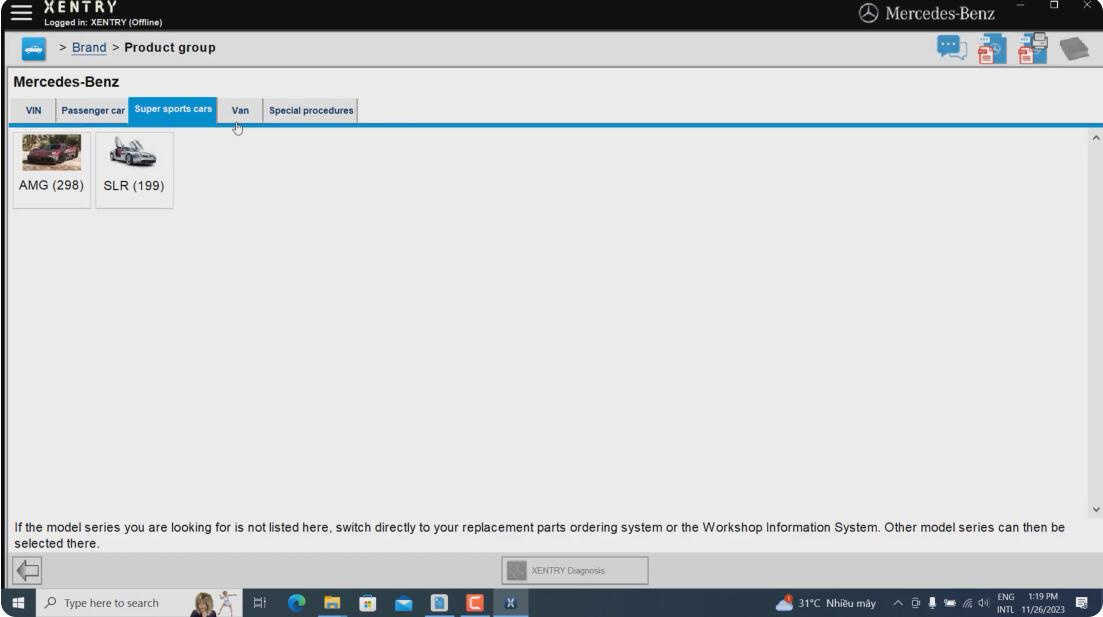
Task: Open the notification center icon
Action: (x=1082, y=603)
